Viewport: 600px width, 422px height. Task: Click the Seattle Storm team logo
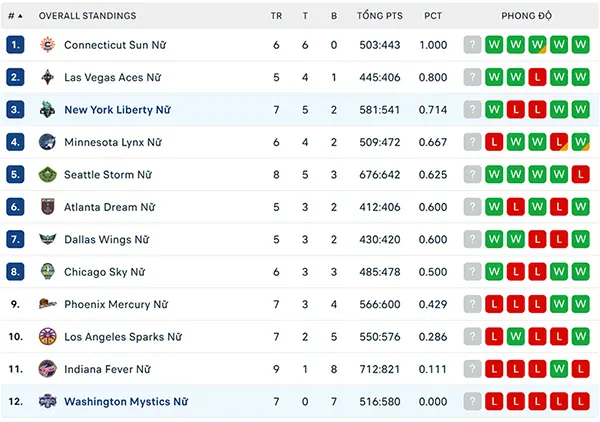tap(47, 174)
